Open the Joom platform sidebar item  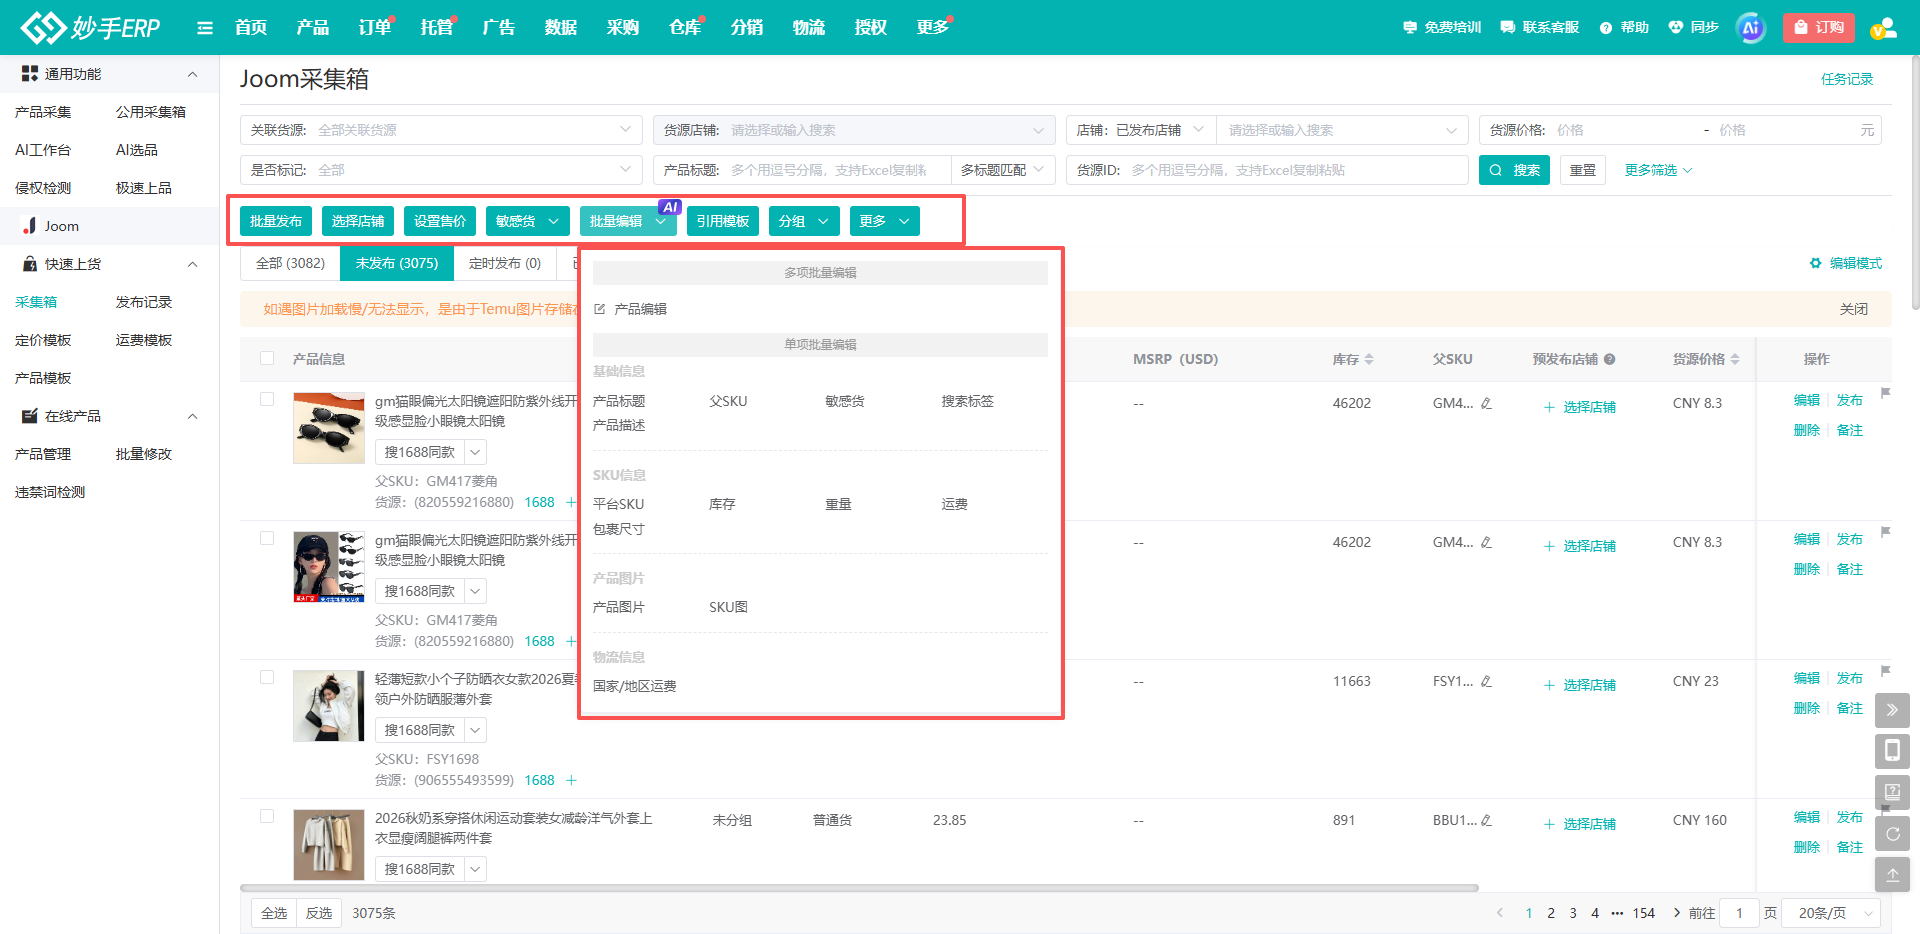110,226
